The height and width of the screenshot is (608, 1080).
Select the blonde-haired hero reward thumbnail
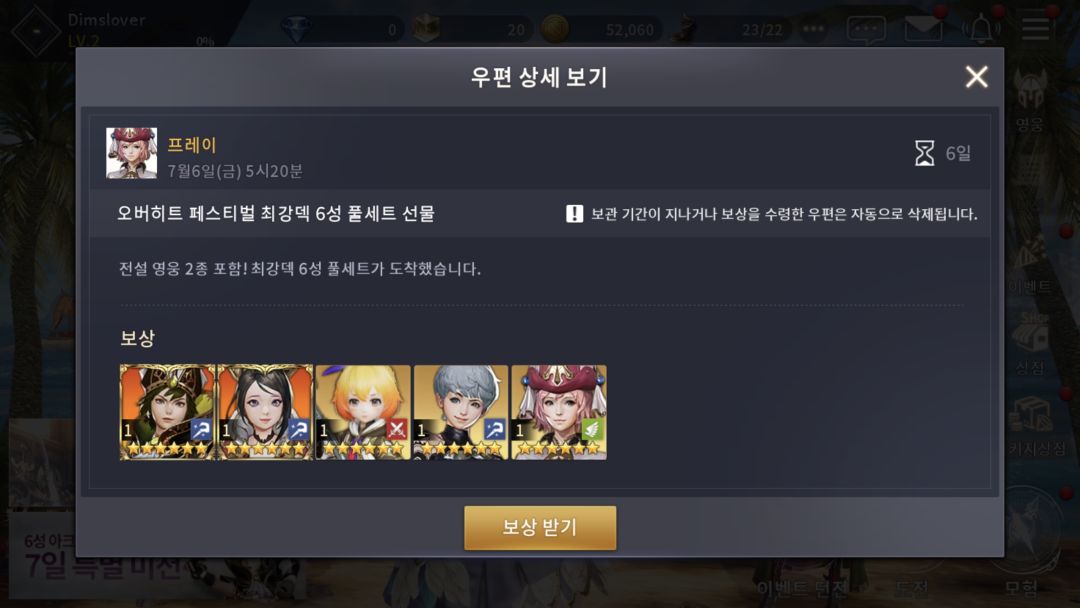pyautogui.click(x=363, y=412)
